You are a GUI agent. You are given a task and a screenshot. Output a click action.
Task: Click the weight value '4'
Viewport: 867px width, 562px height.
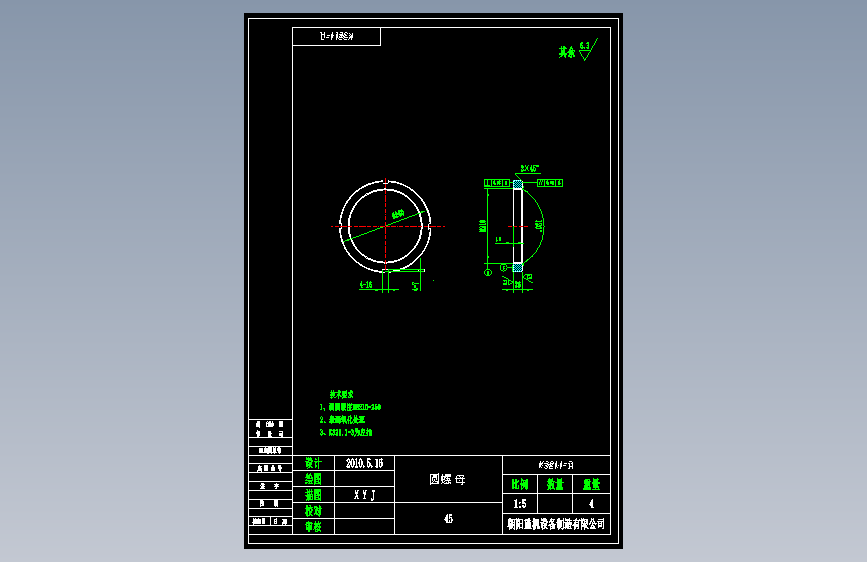tap(591, 504)
